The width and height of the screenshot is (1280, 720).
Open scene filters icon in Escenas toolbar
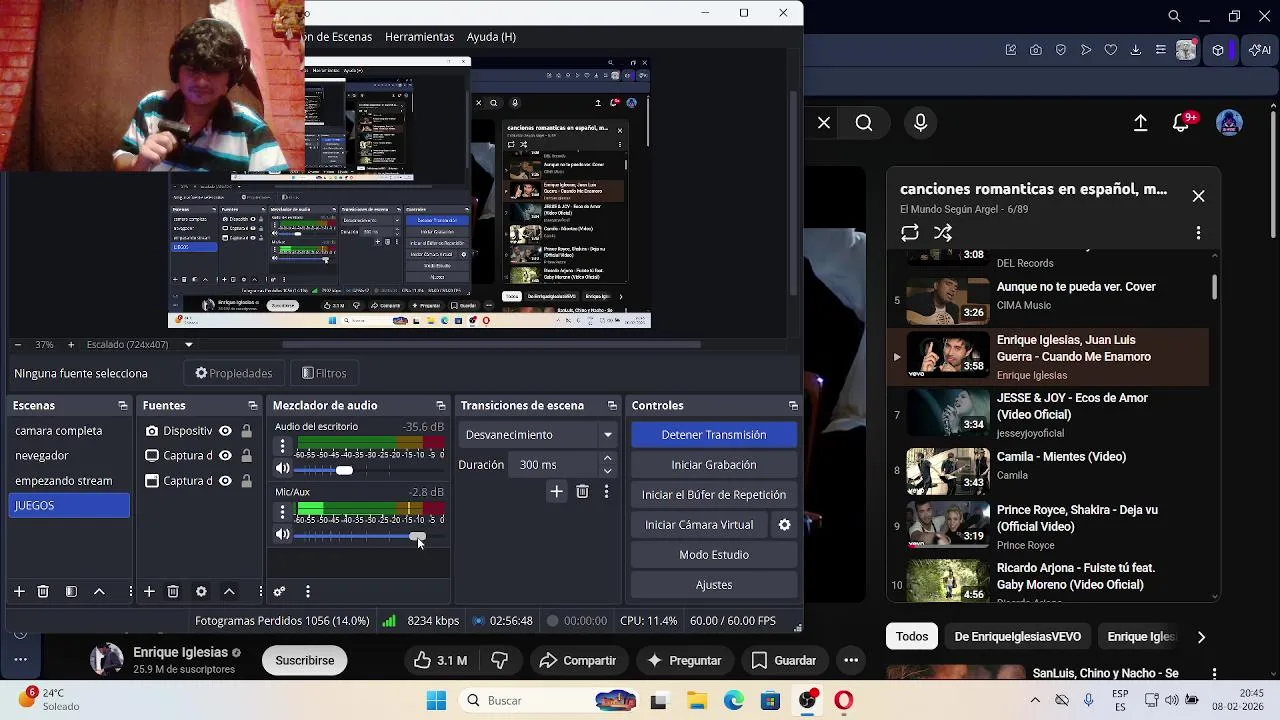click(71, 592)
